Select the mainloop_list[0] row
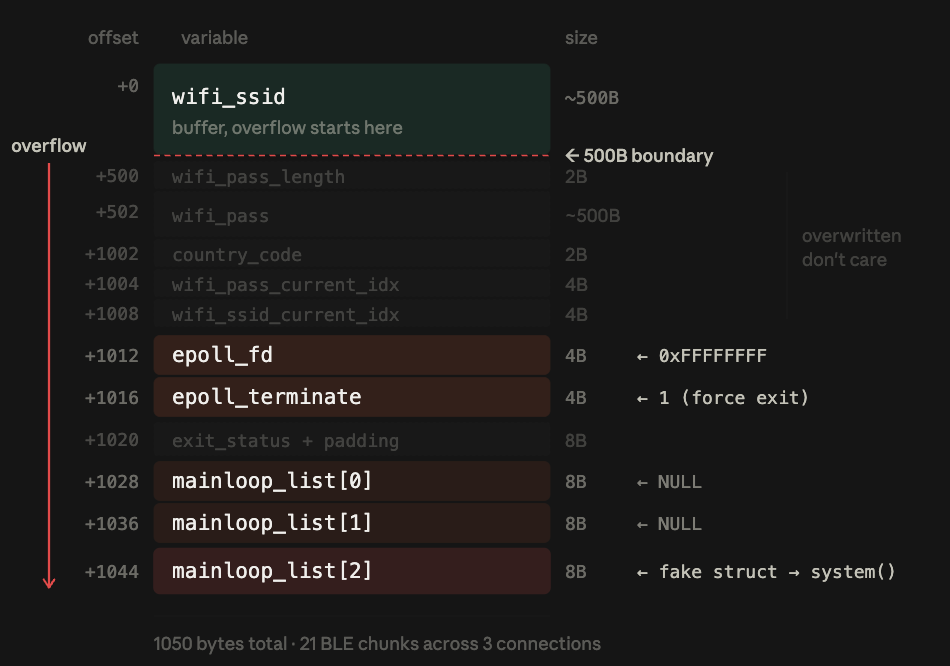This screenshot has height=666, width=950. click(352, 481)
